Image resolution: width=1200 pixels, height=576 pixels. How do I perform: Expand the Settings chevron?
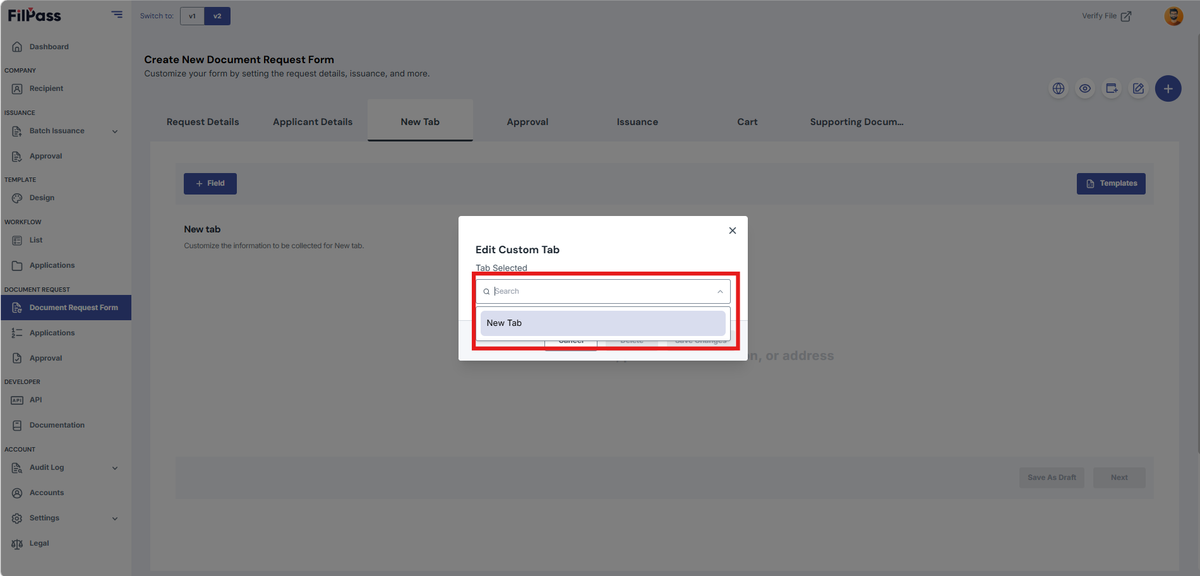[115, 518]
